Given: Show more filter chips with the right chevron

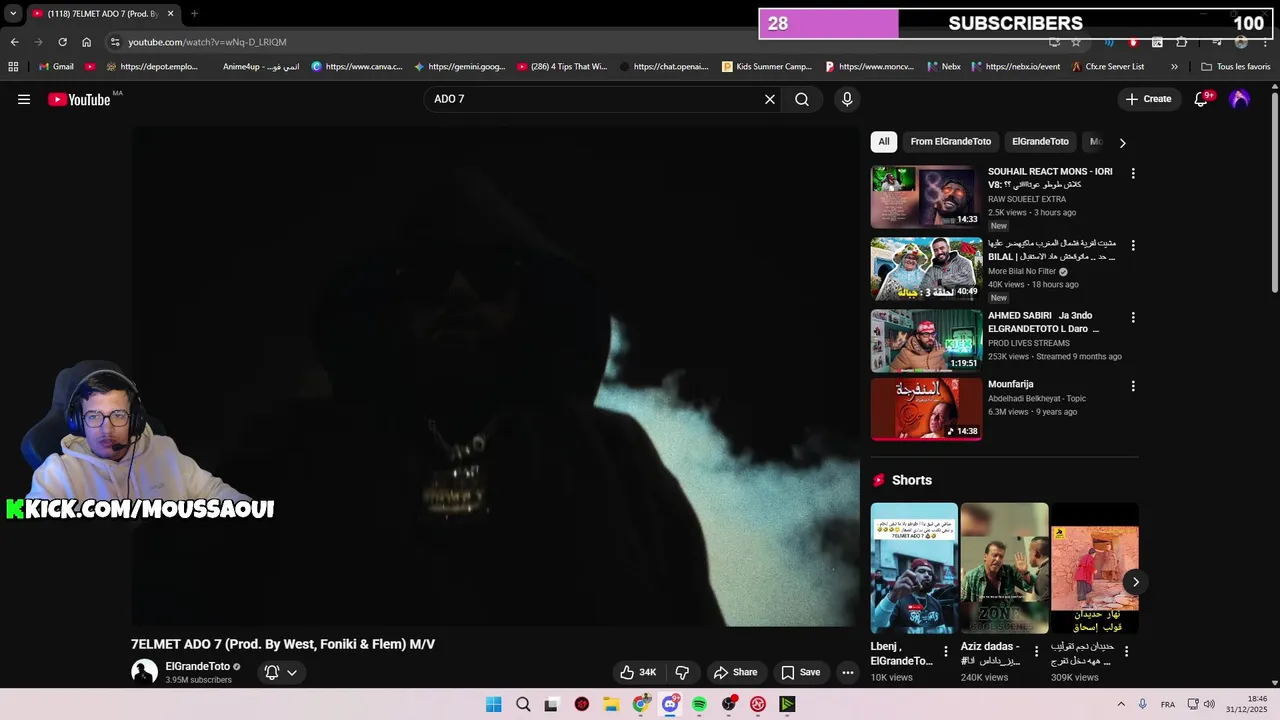Looking at the screenshot, I should (1122, 143).
